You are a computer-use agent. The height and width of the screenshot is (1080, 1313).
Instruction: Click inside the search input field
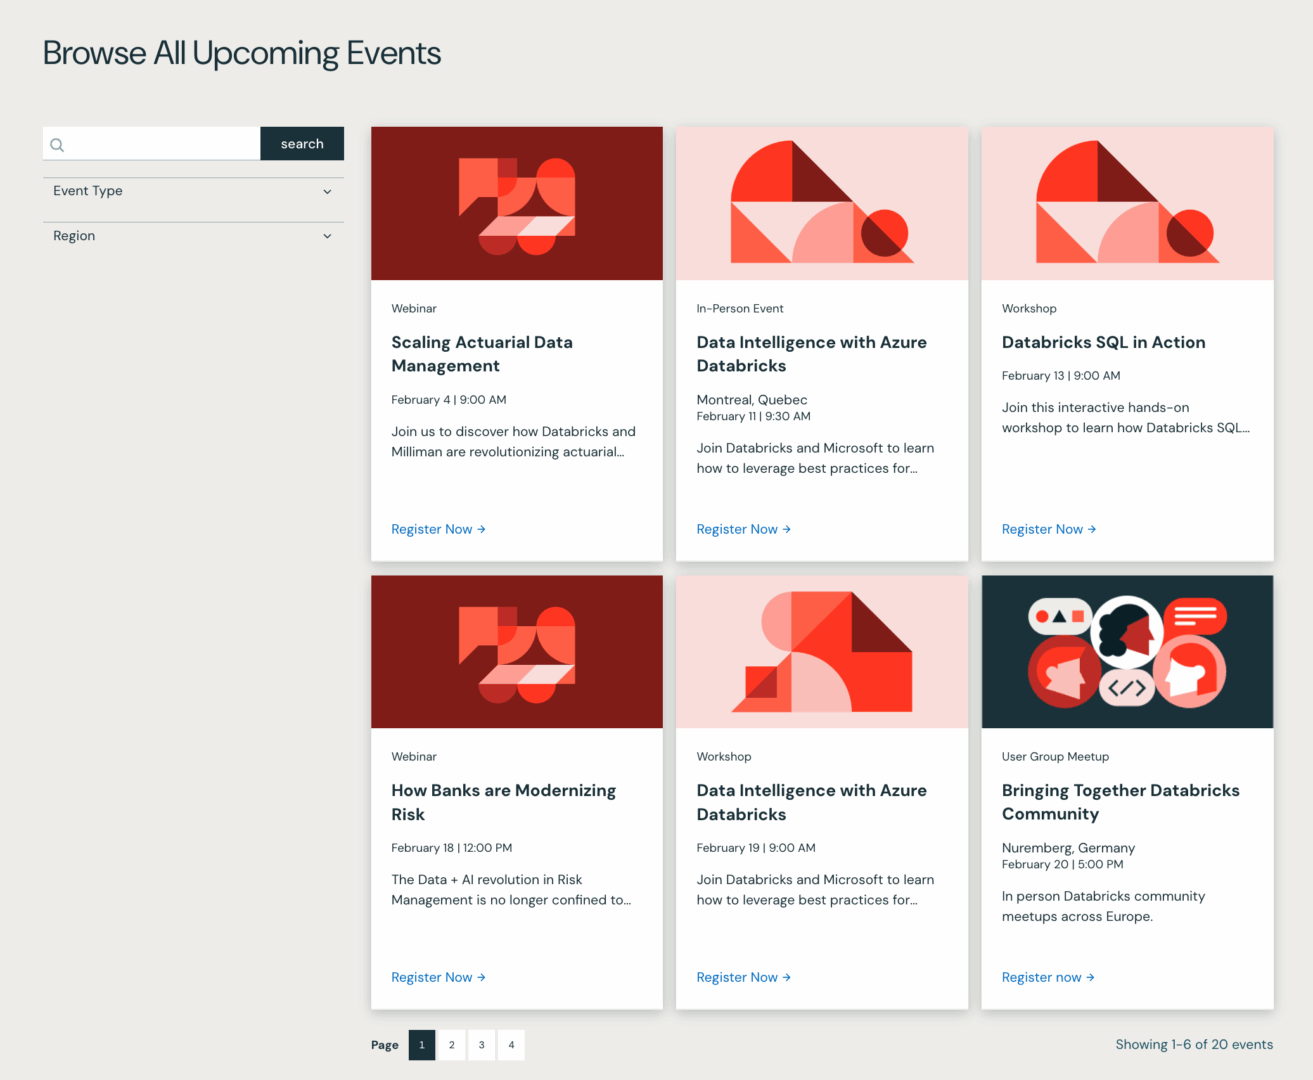150,143
